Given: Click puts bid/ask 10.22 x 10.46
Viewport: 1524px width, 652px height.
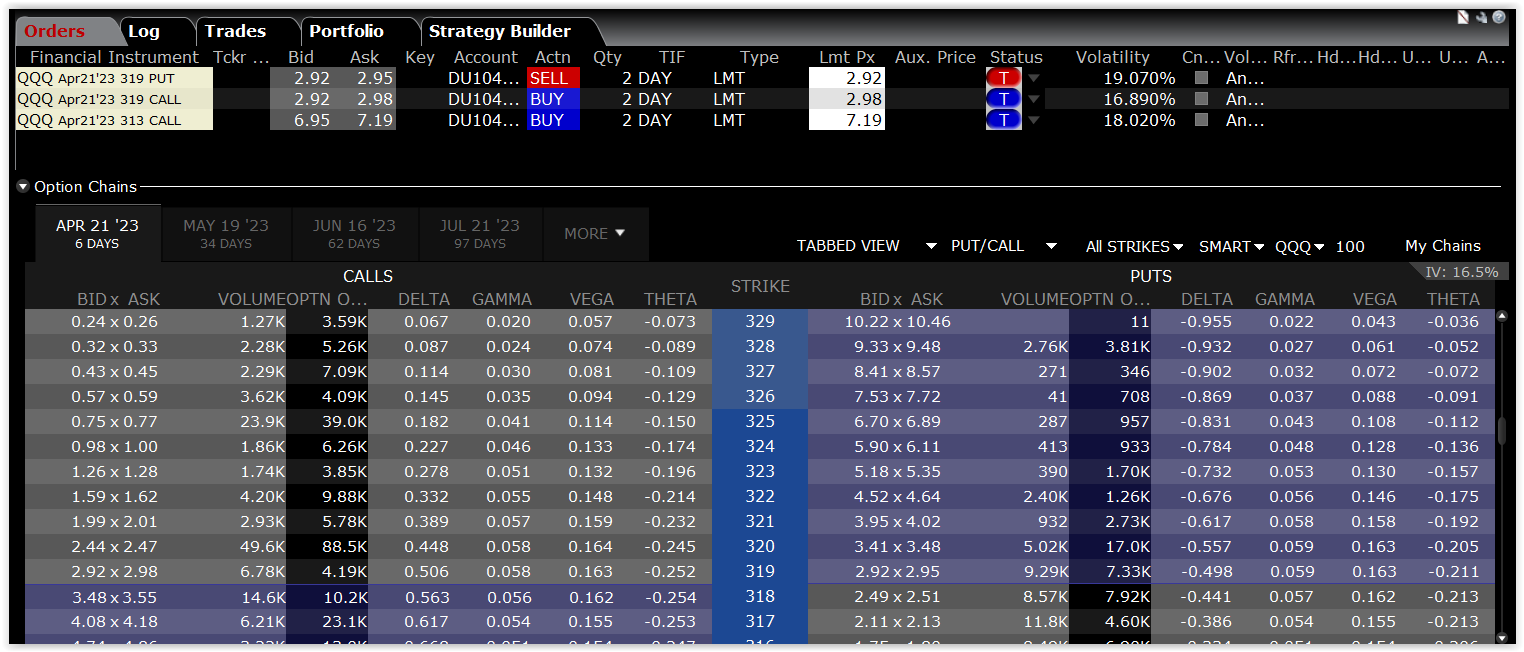Looking at the screenshot, I should pyautogui.click(x=897, y=321).
